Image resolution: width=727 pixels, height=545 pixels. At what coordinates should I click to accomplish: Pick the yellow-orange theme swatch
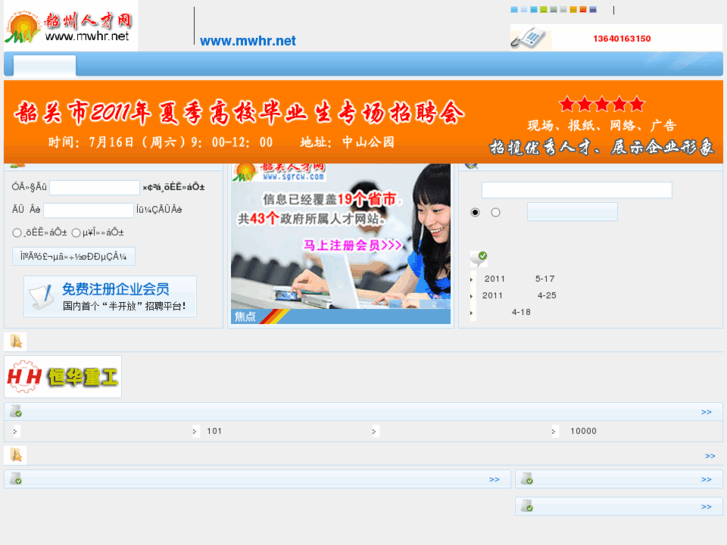coord(573,10)
